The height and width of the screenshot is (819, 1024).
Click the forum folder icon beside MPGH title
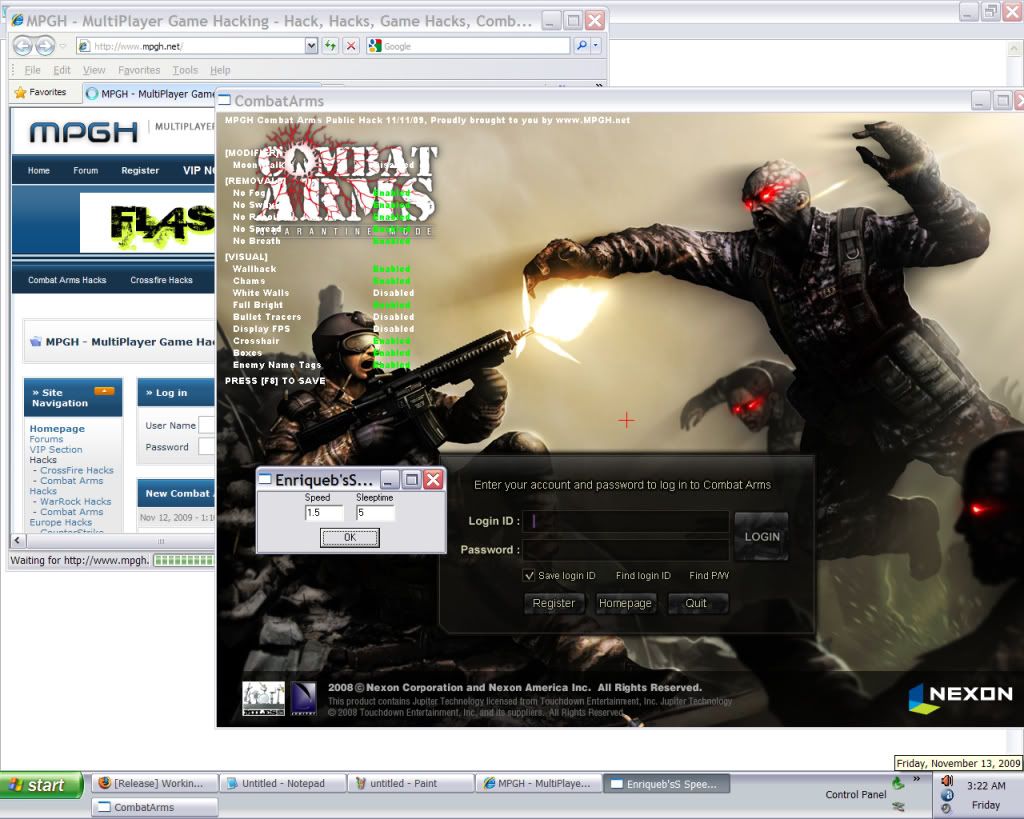[36, 342]
